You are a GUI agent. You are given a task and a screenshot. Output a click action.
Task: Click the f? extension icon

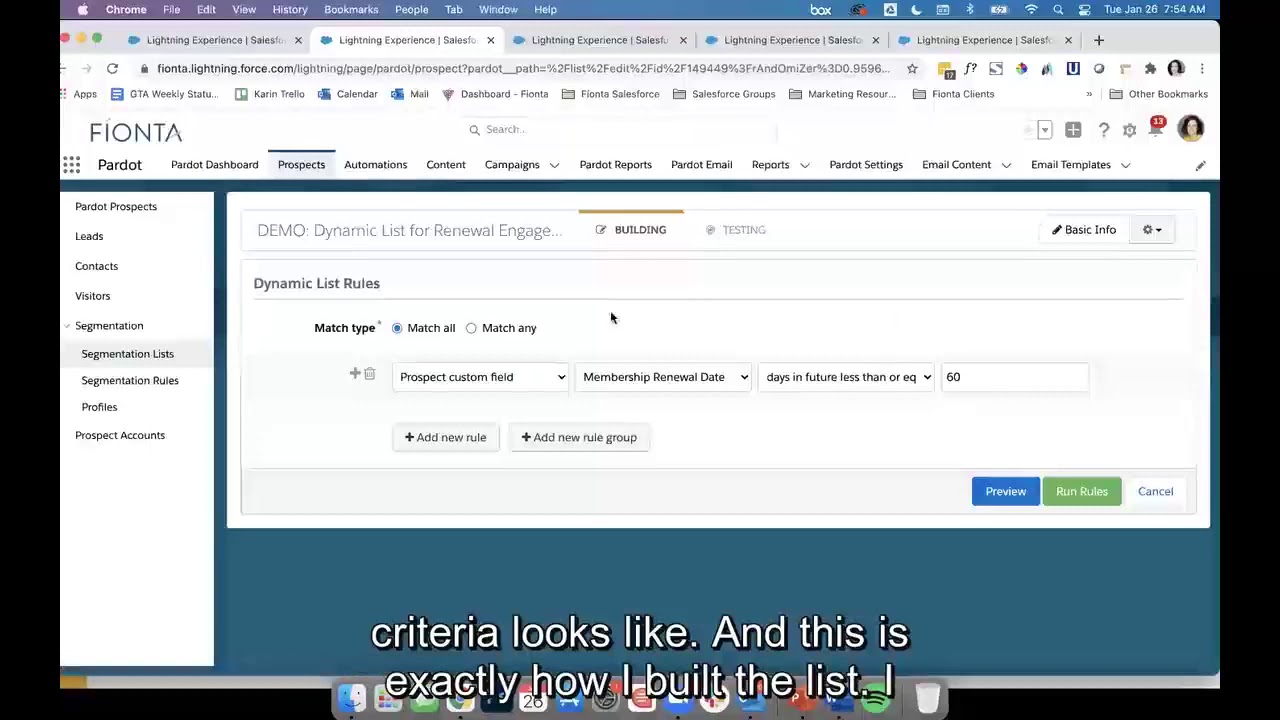[x=970, y=69]
